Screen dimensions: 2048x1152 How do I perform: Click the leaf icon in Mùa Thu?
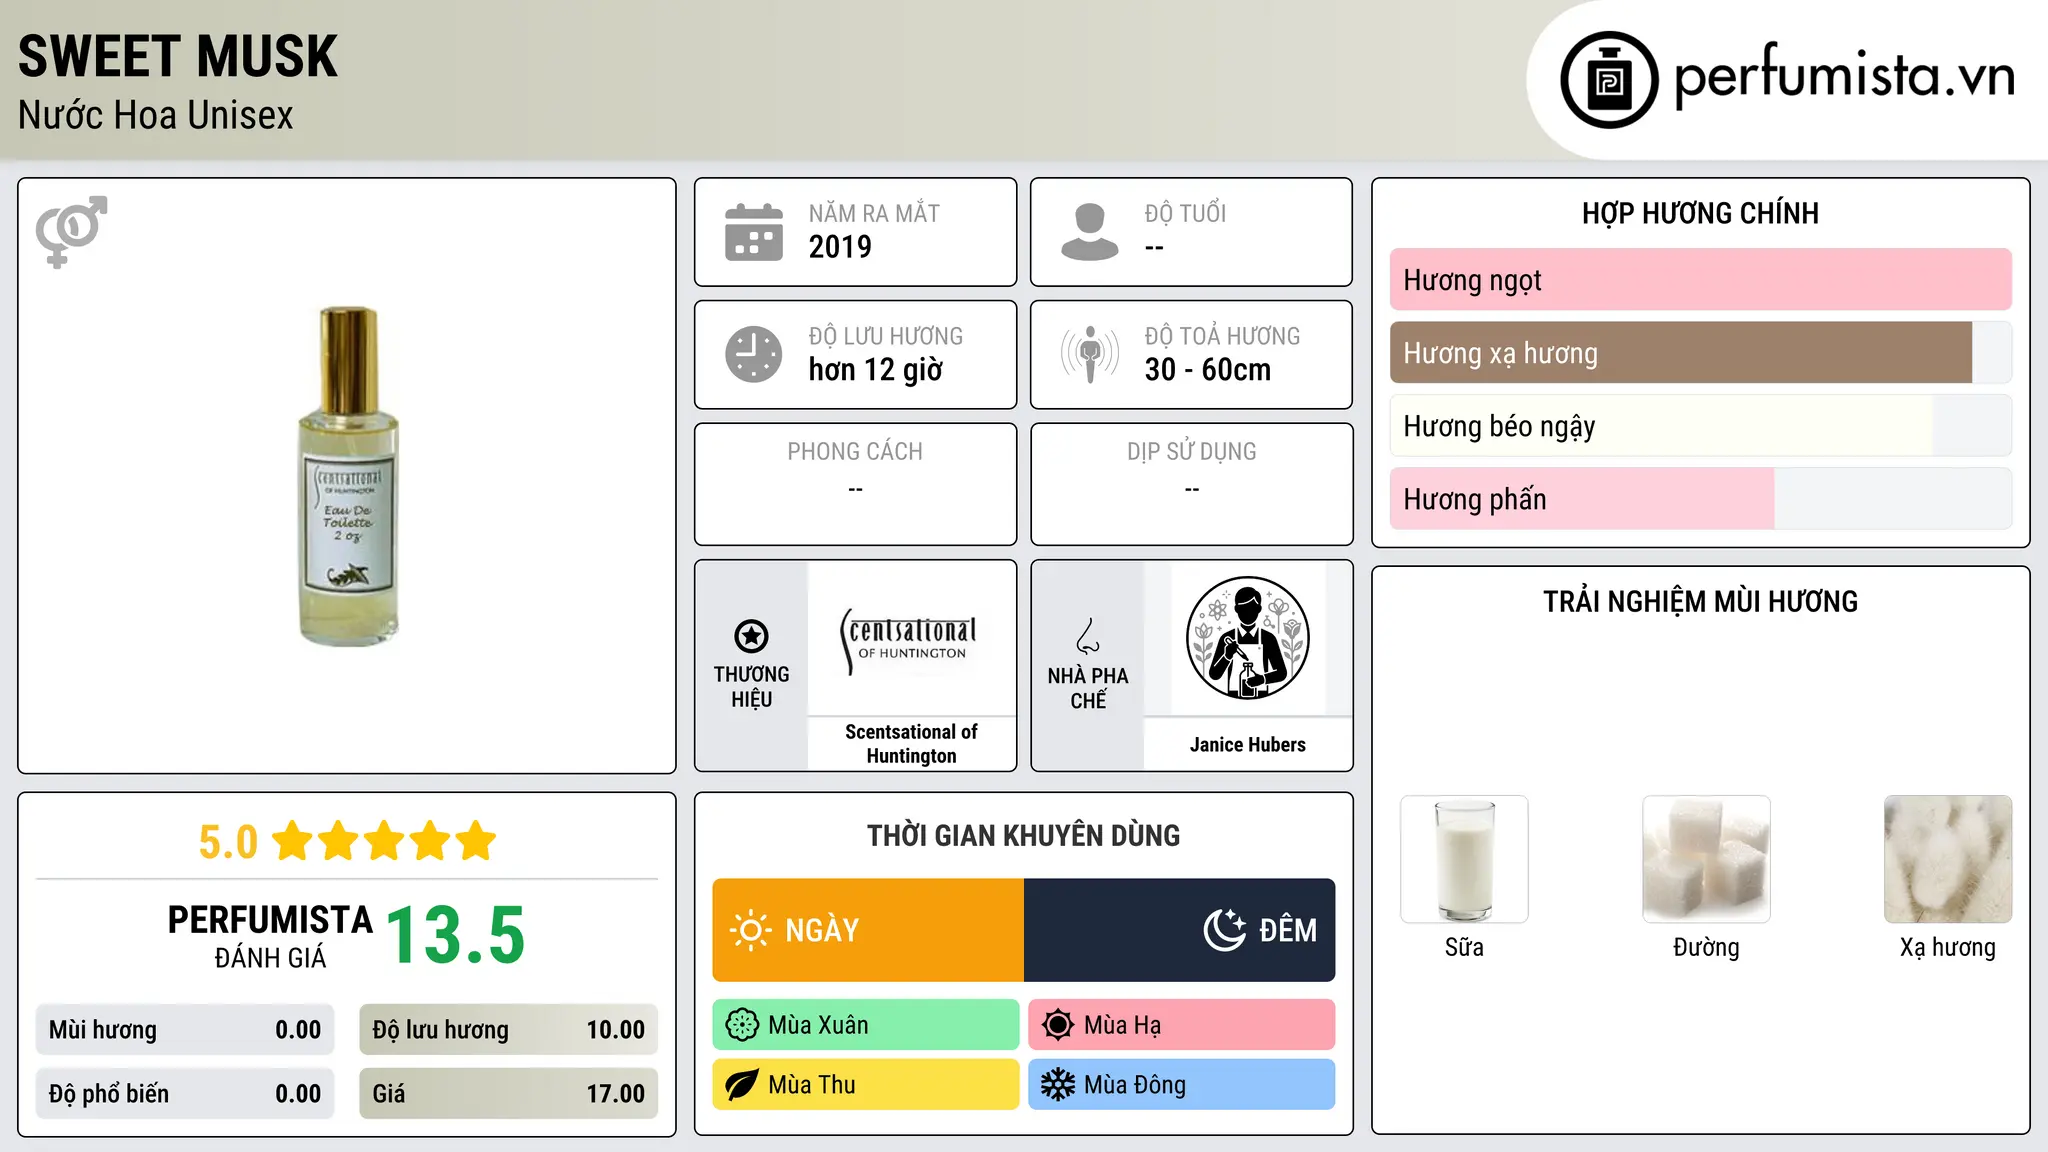tap(742, 1085)
